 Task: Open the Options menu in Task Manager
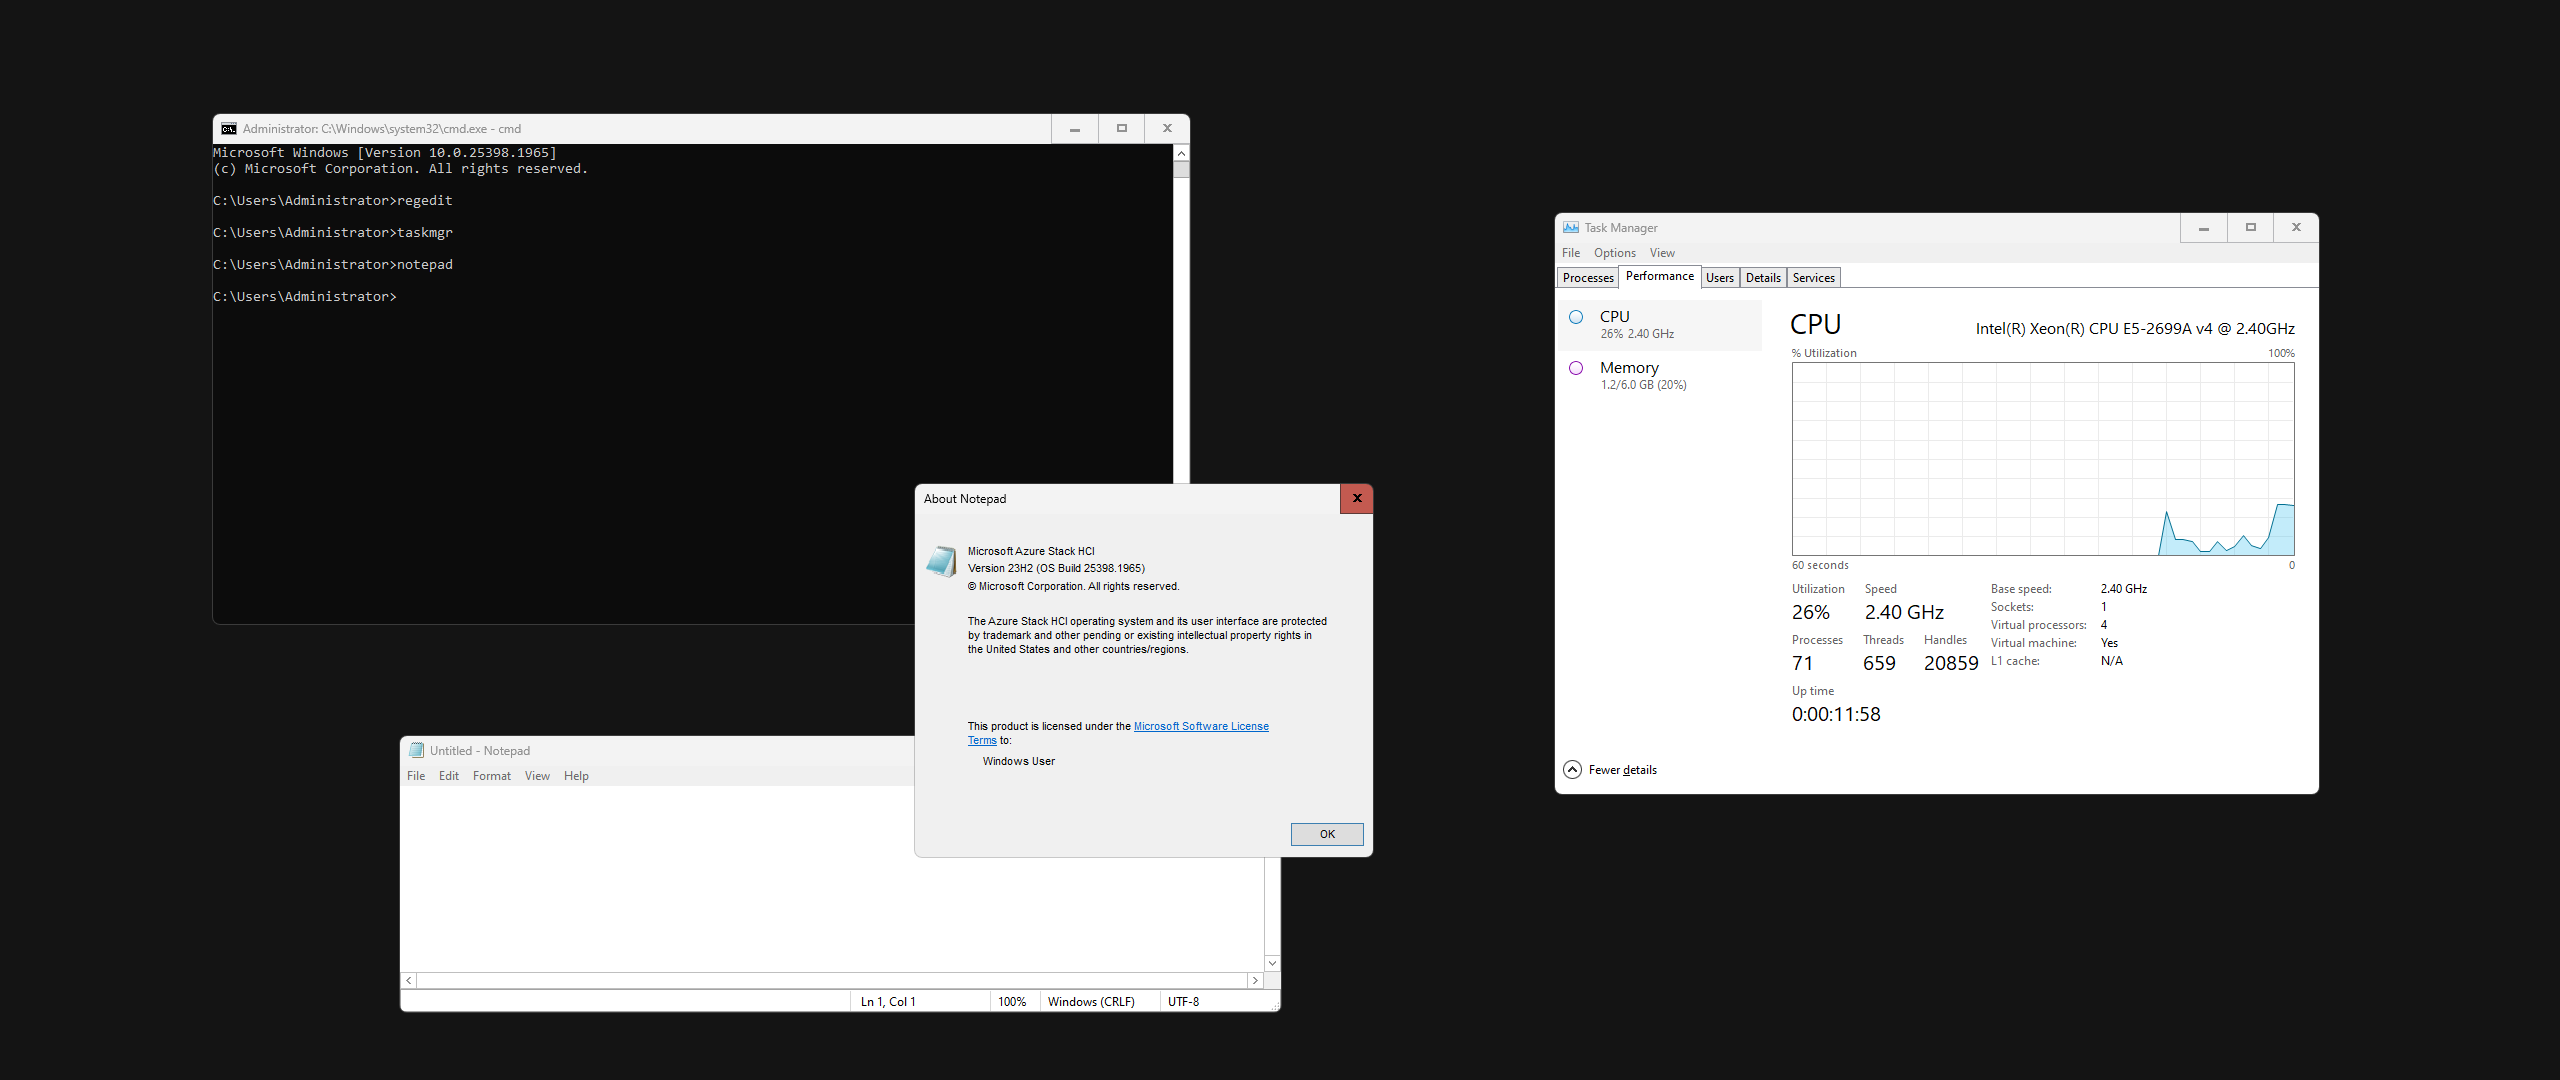pos(1614,253)
